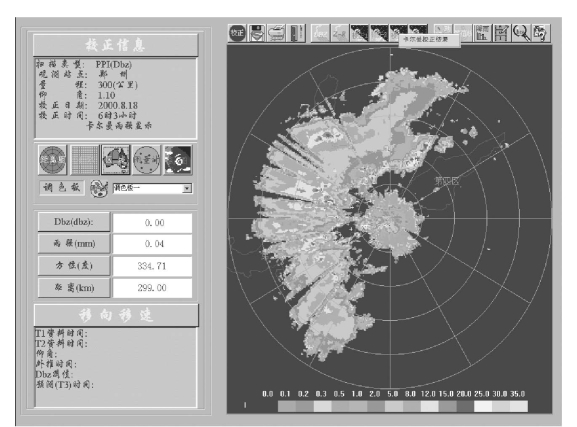
Task: Toggle the square grid overlay button
Action: (x=85, y=160)
